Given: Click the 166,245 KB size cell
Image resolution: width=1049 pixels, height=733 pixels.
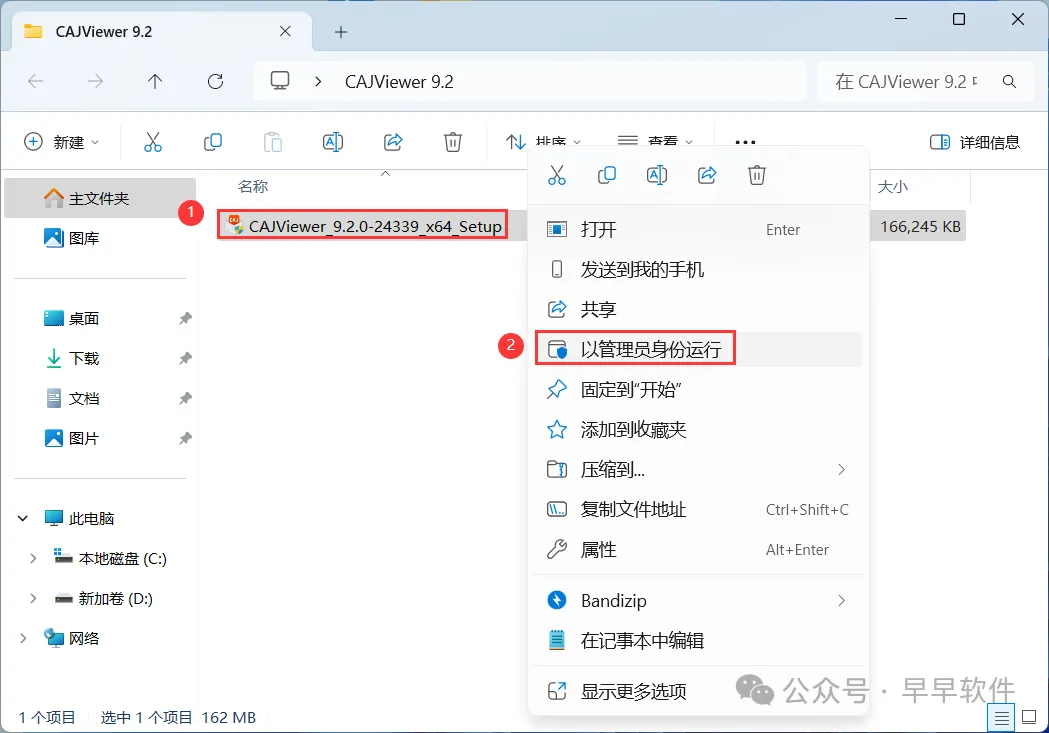Looking at the screenshot, I should 921,227.
